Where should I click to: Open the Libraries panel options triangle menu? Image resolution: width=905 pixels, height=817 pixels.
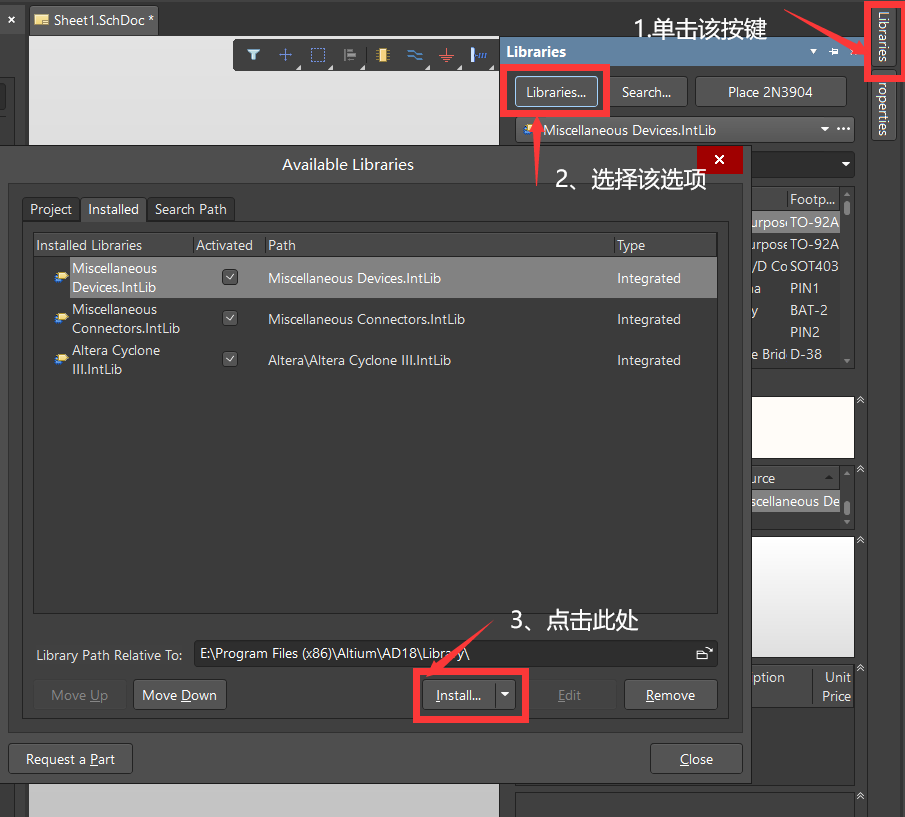(813, 52)
